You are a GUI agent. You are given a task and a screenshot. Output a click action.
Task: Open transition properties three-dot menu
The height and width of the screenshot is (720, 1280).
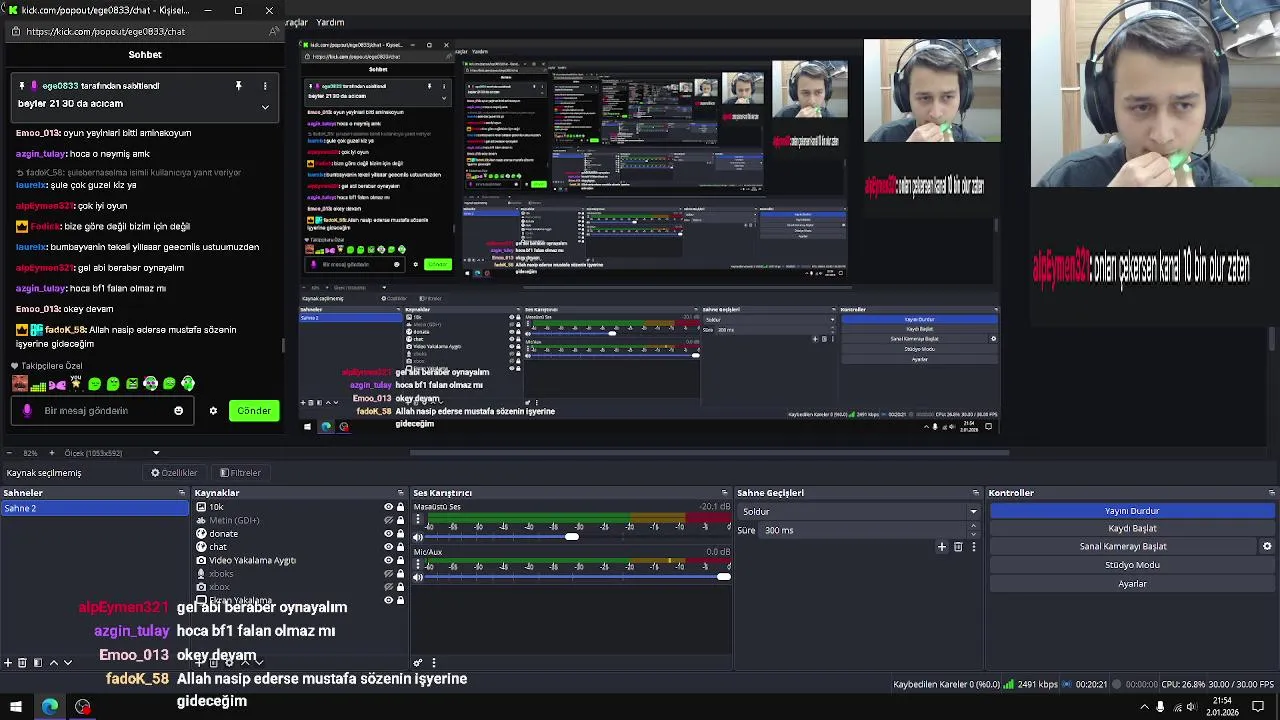tap(974, 547)
